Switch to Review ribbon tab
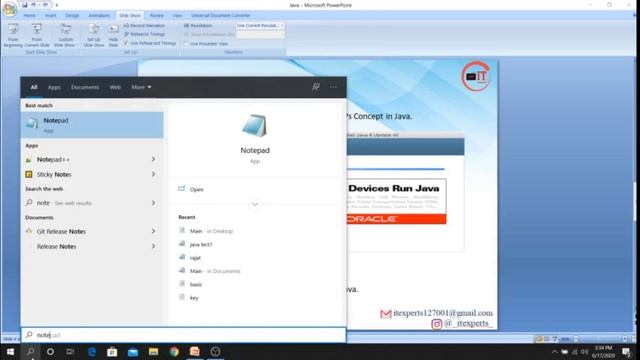Image resolution: width=640 pixels, height=360 pixels. point(157,16)
